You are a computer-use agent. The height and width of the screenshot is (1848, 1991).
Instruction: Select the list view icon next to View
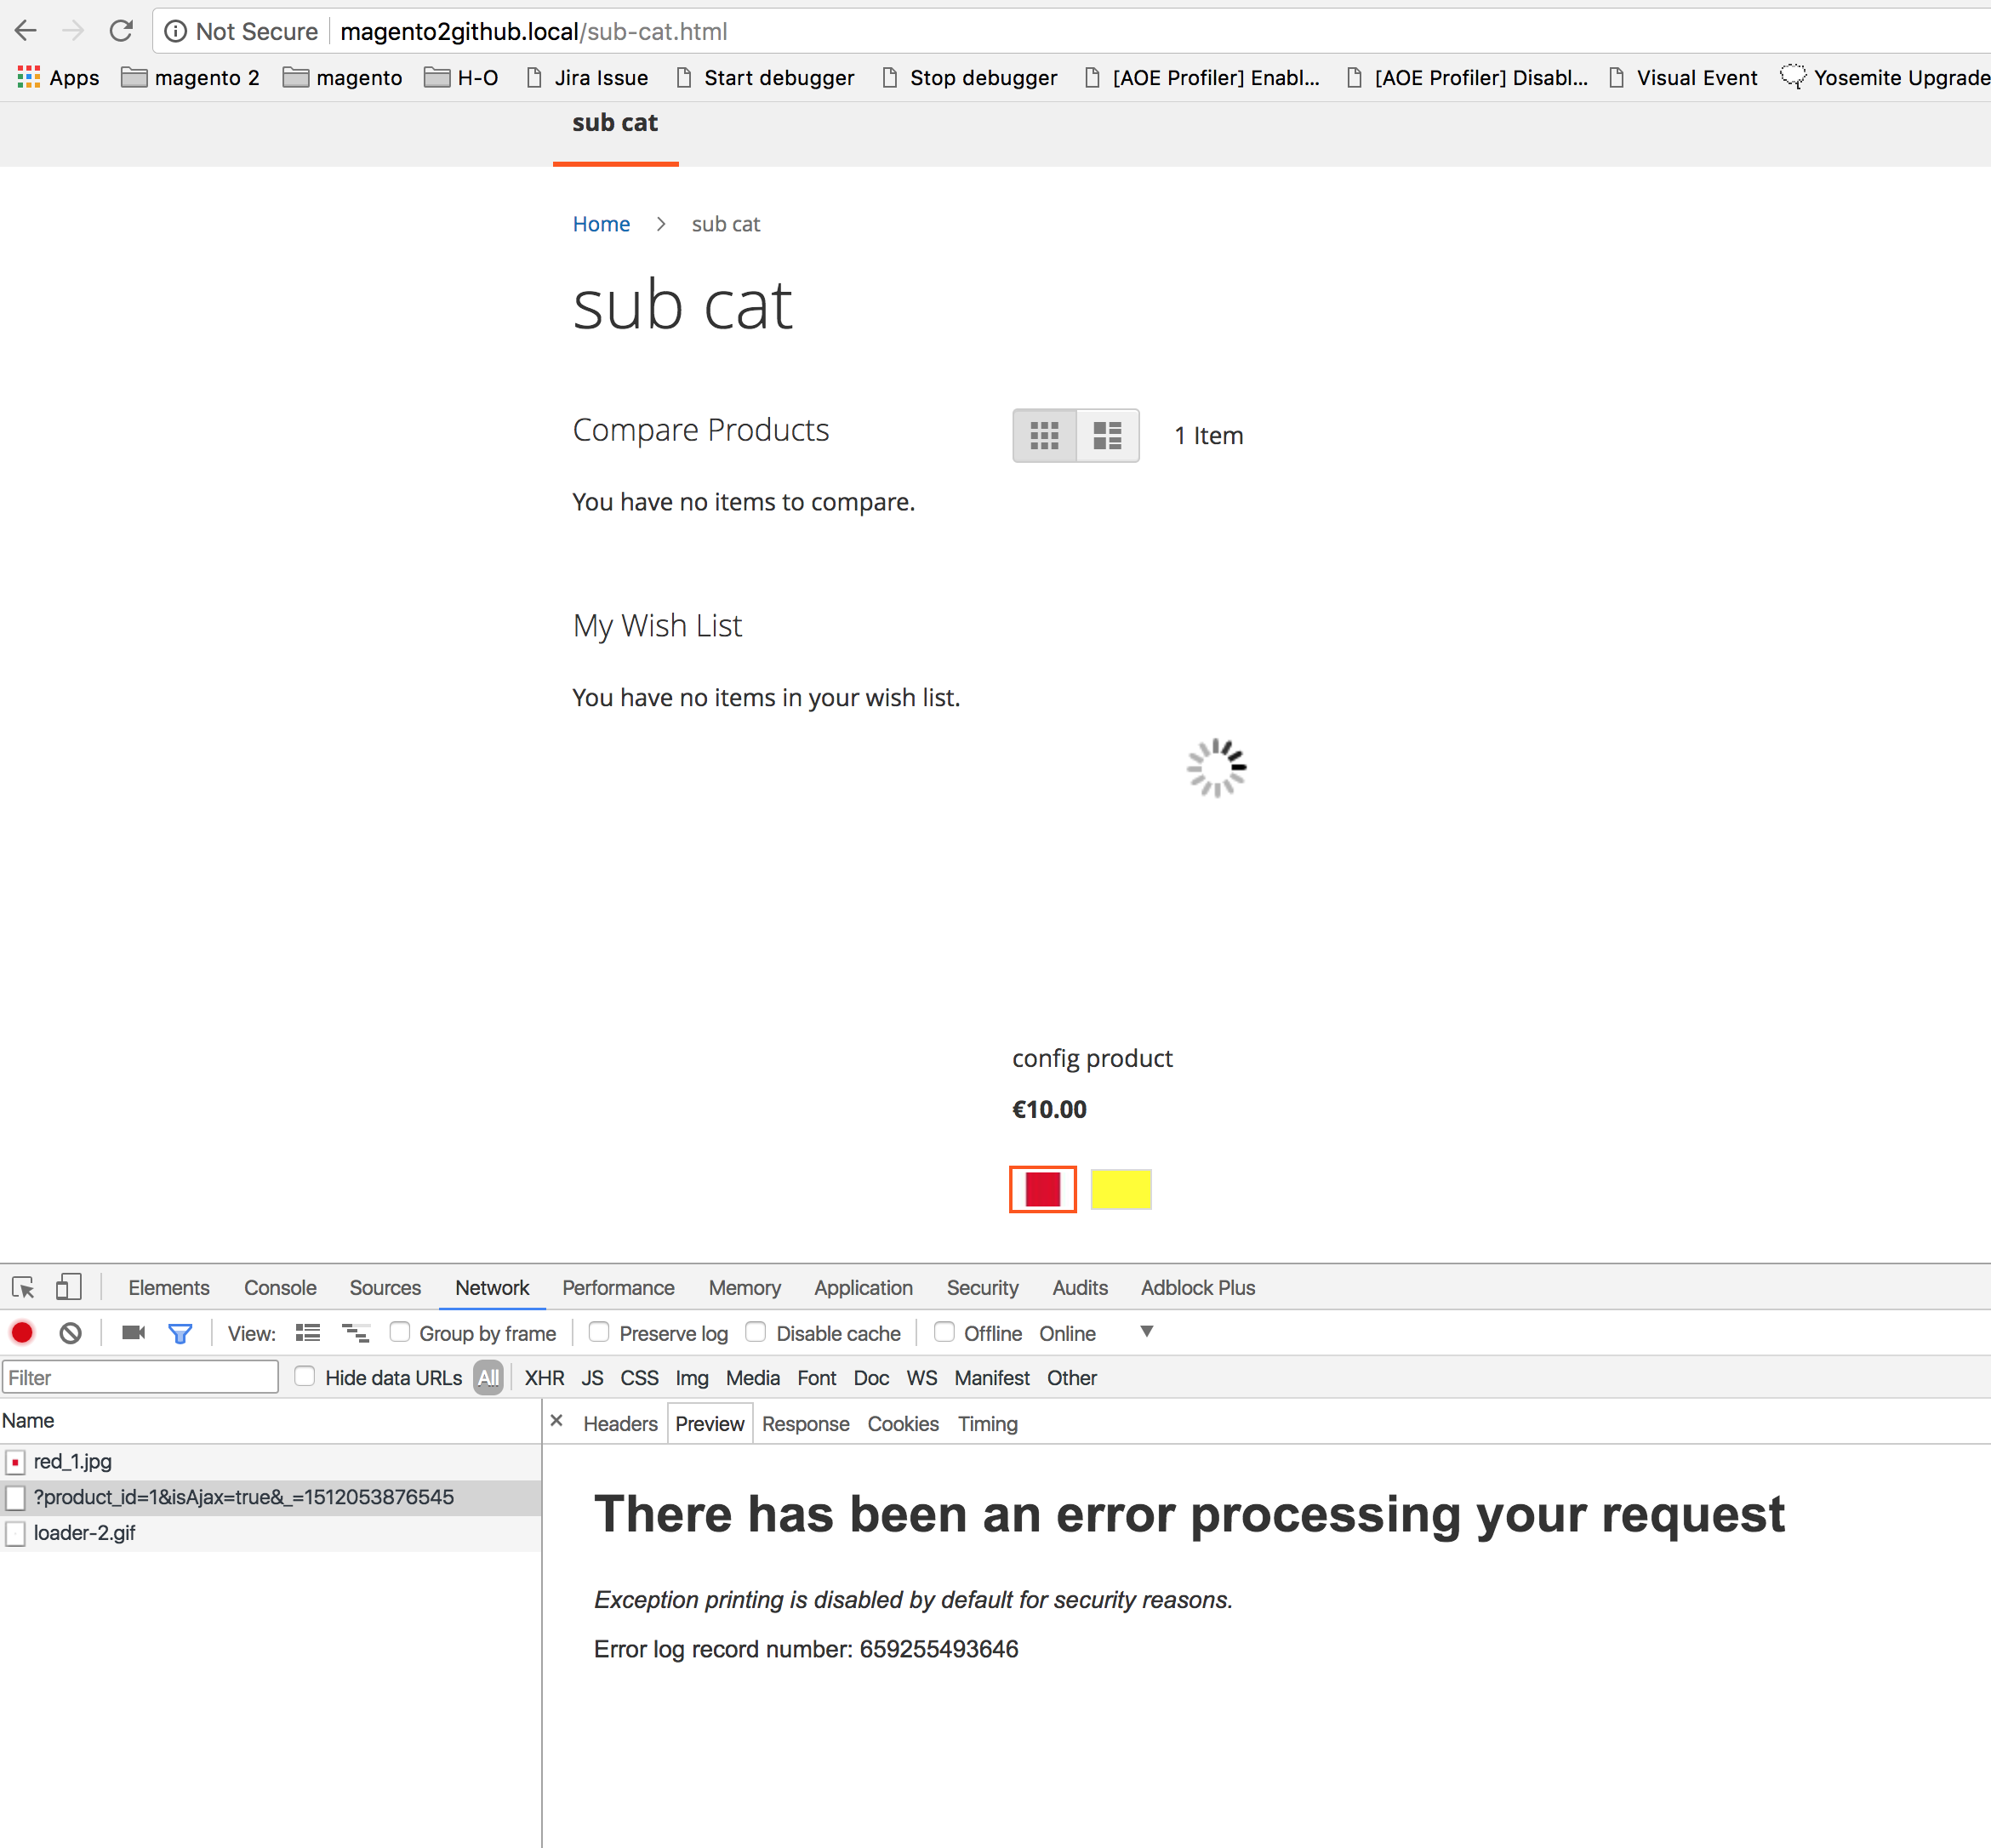(x=307, y=1332)
